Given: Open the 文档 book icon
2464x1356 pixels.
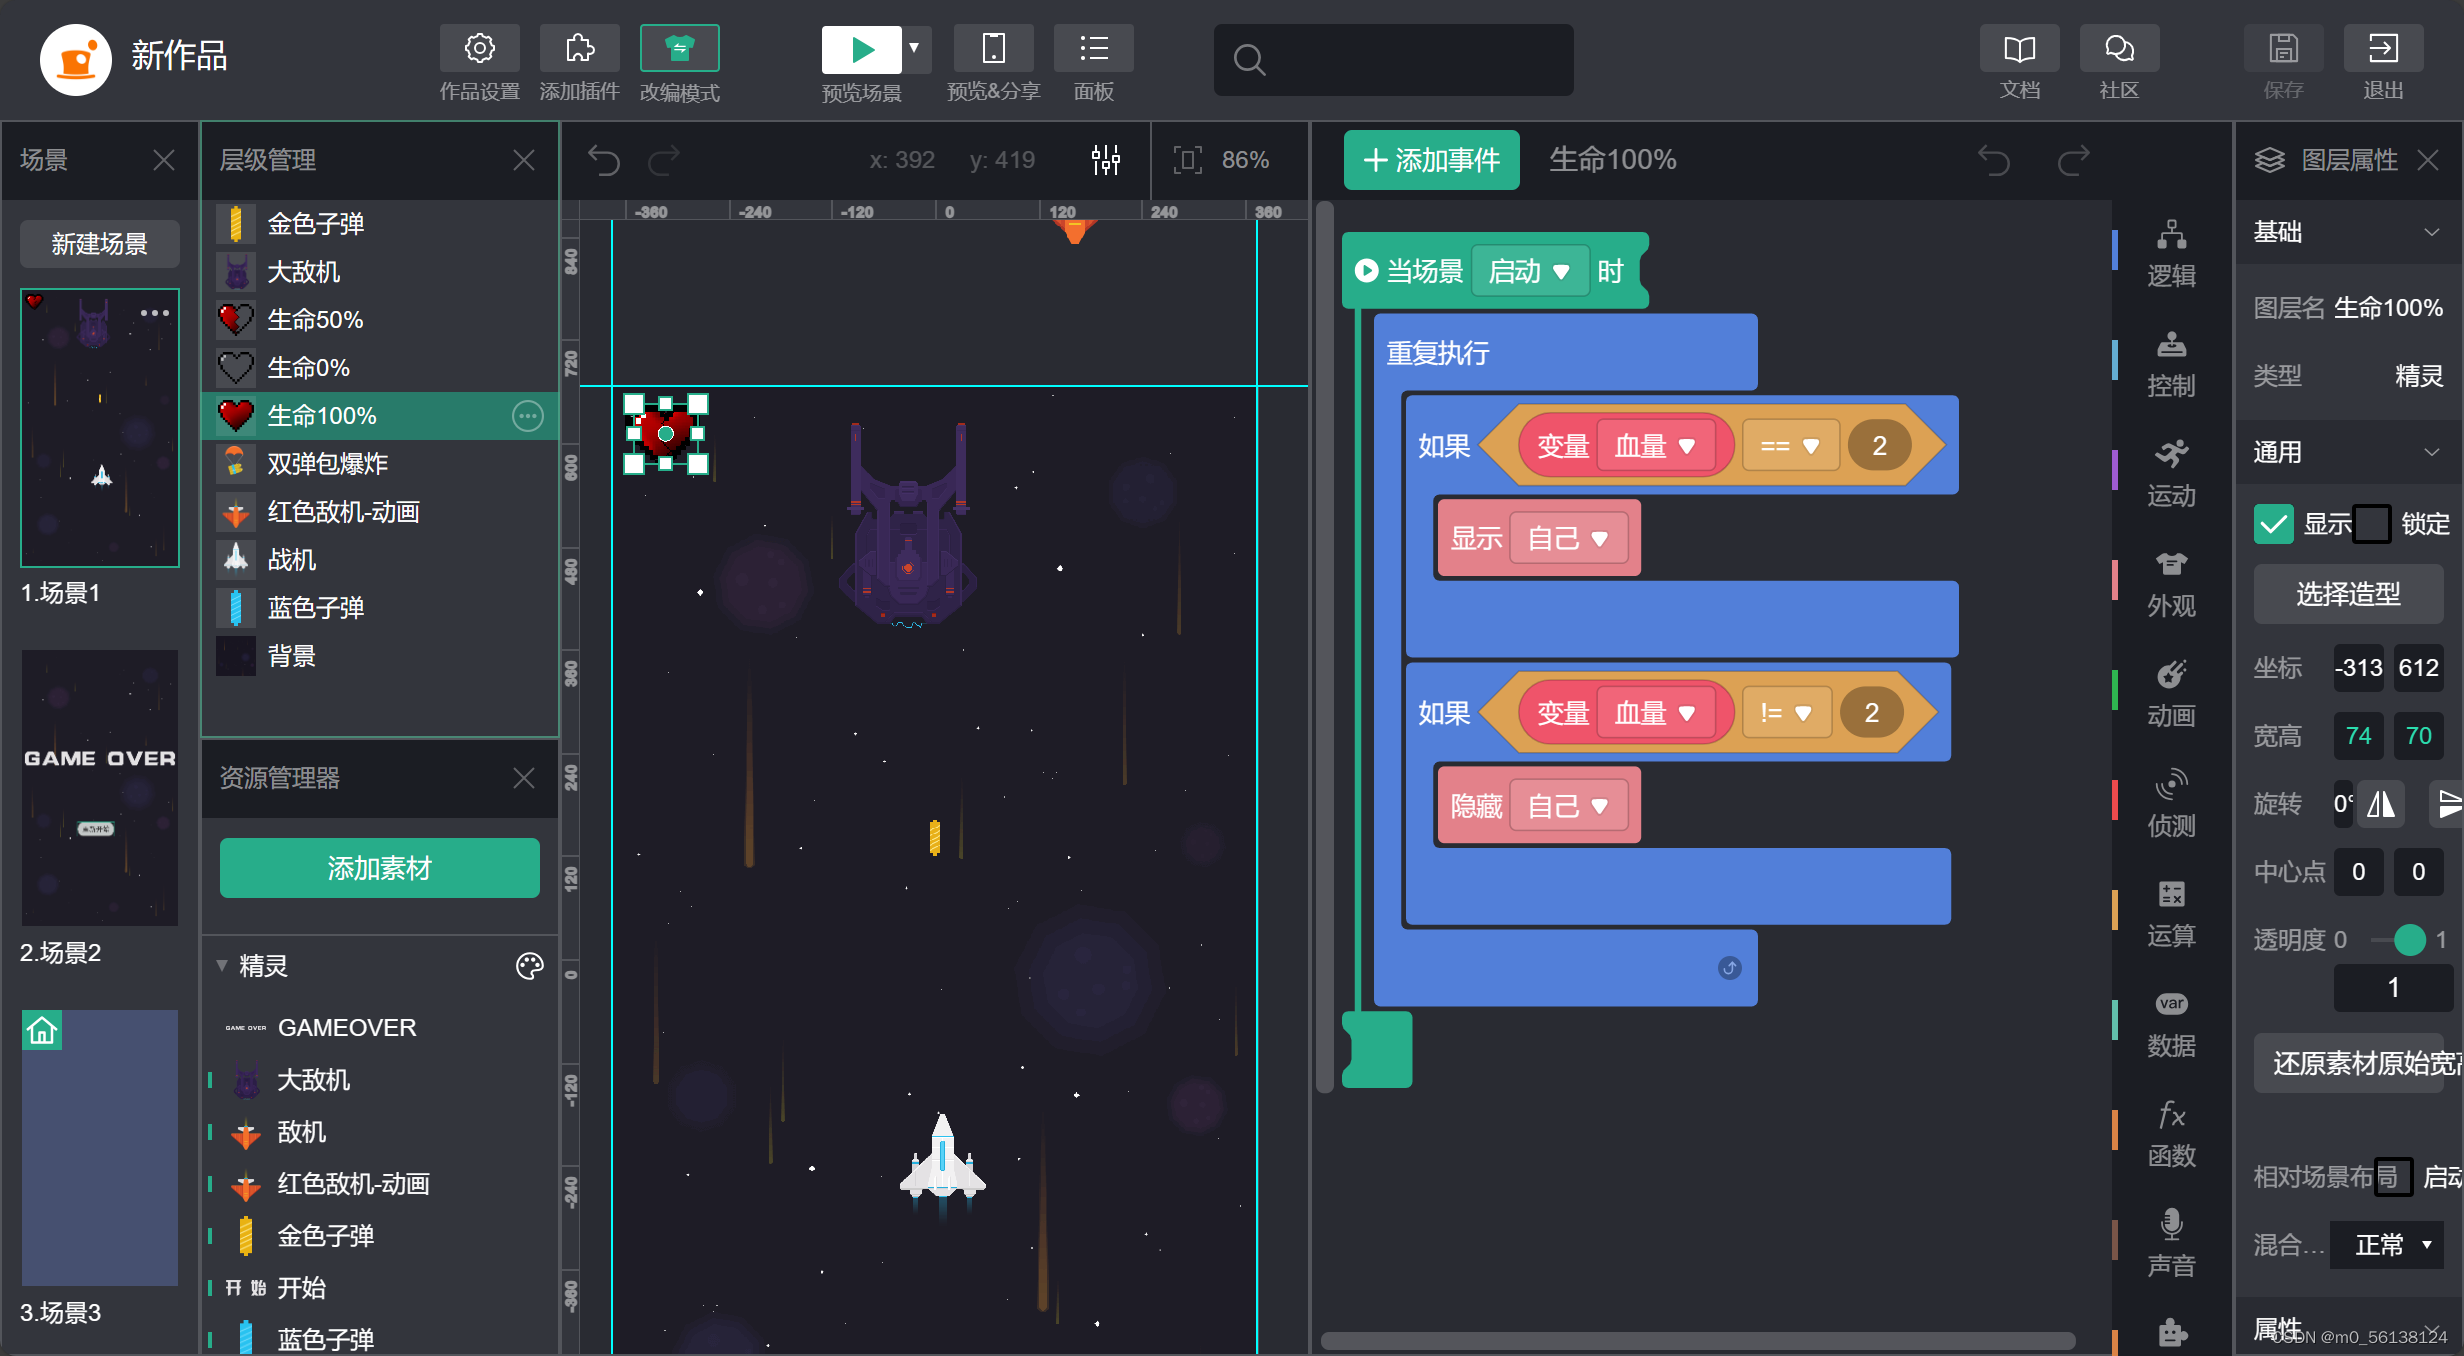Looking at the screenshot, I should (2019, 49).
